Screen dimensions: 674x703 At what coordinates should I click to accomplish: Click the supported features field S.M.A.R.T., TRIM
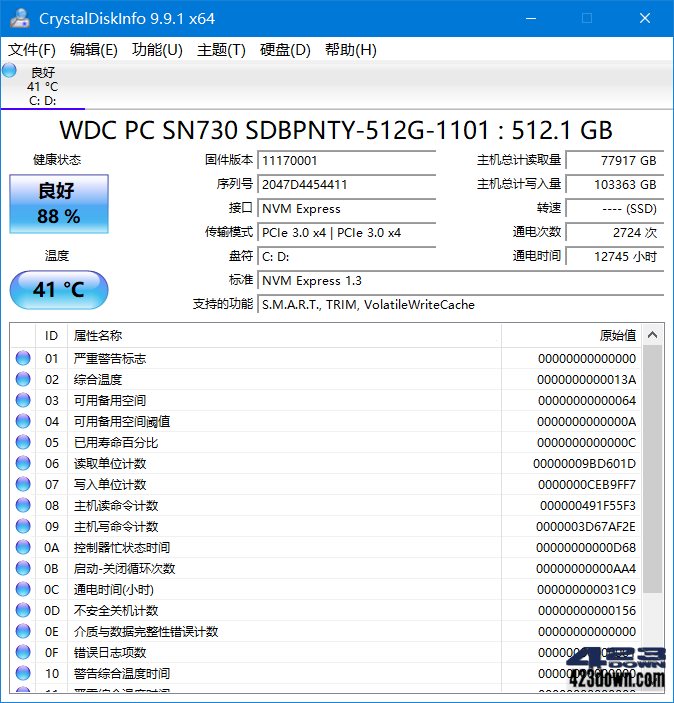pyautogui.click(x=461, y=305)
